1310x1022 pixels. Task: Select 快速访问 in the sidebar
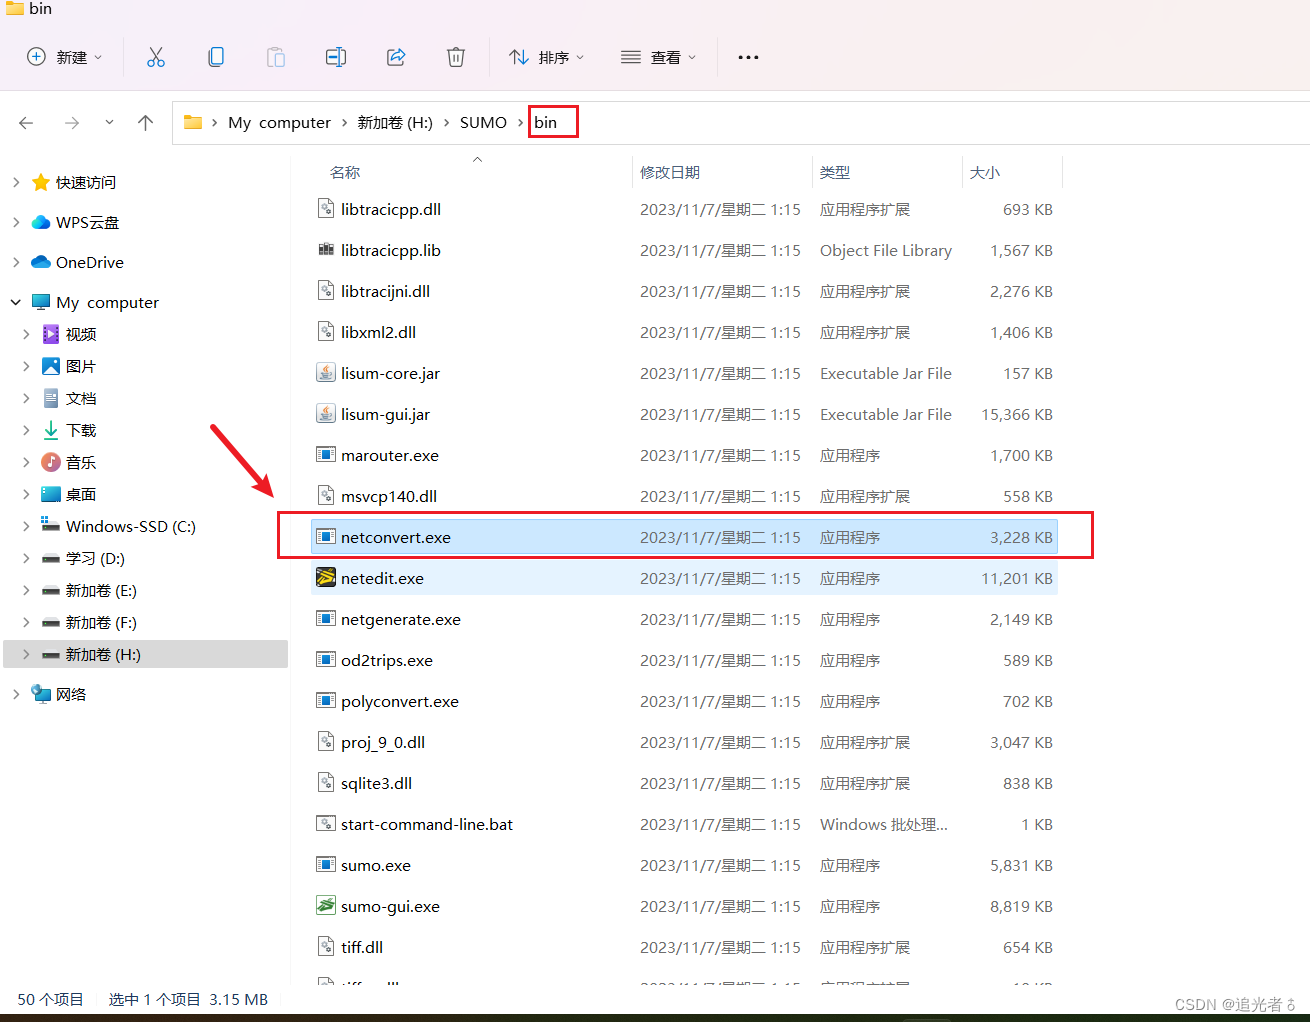[x=86, y=182]
